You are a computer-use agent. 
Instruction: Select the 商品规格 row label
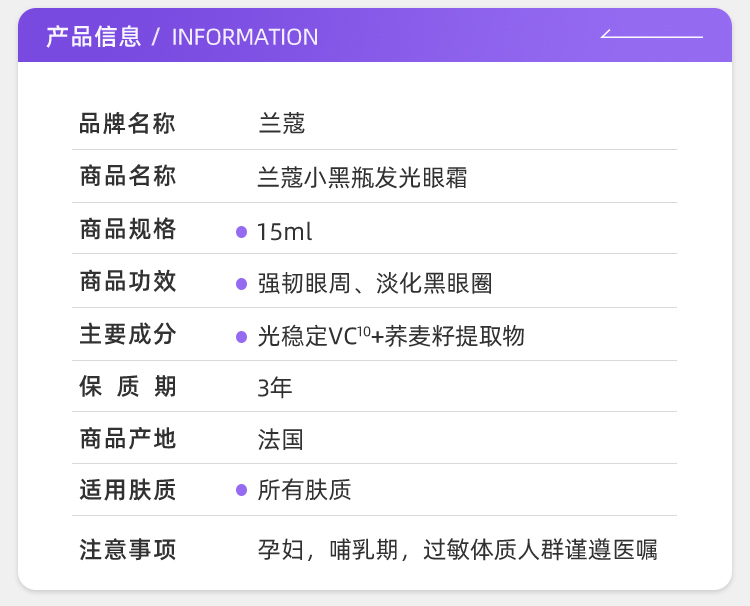127,230
